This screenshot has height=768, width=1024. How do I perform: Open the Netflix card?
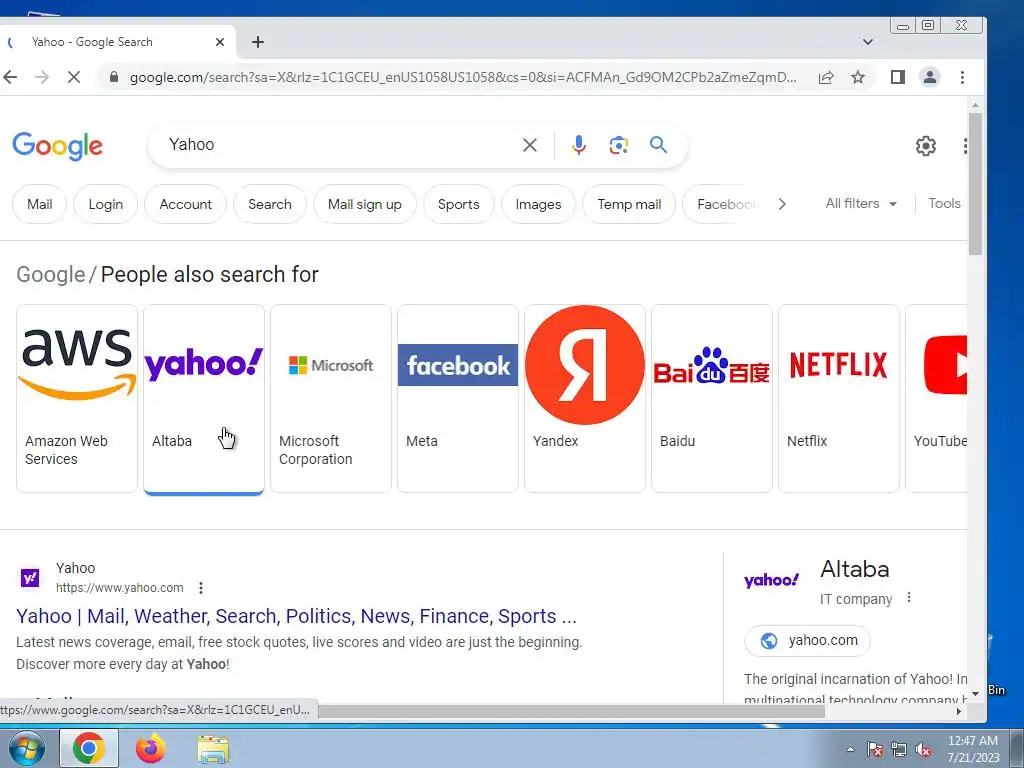click(x=839, y=398)
